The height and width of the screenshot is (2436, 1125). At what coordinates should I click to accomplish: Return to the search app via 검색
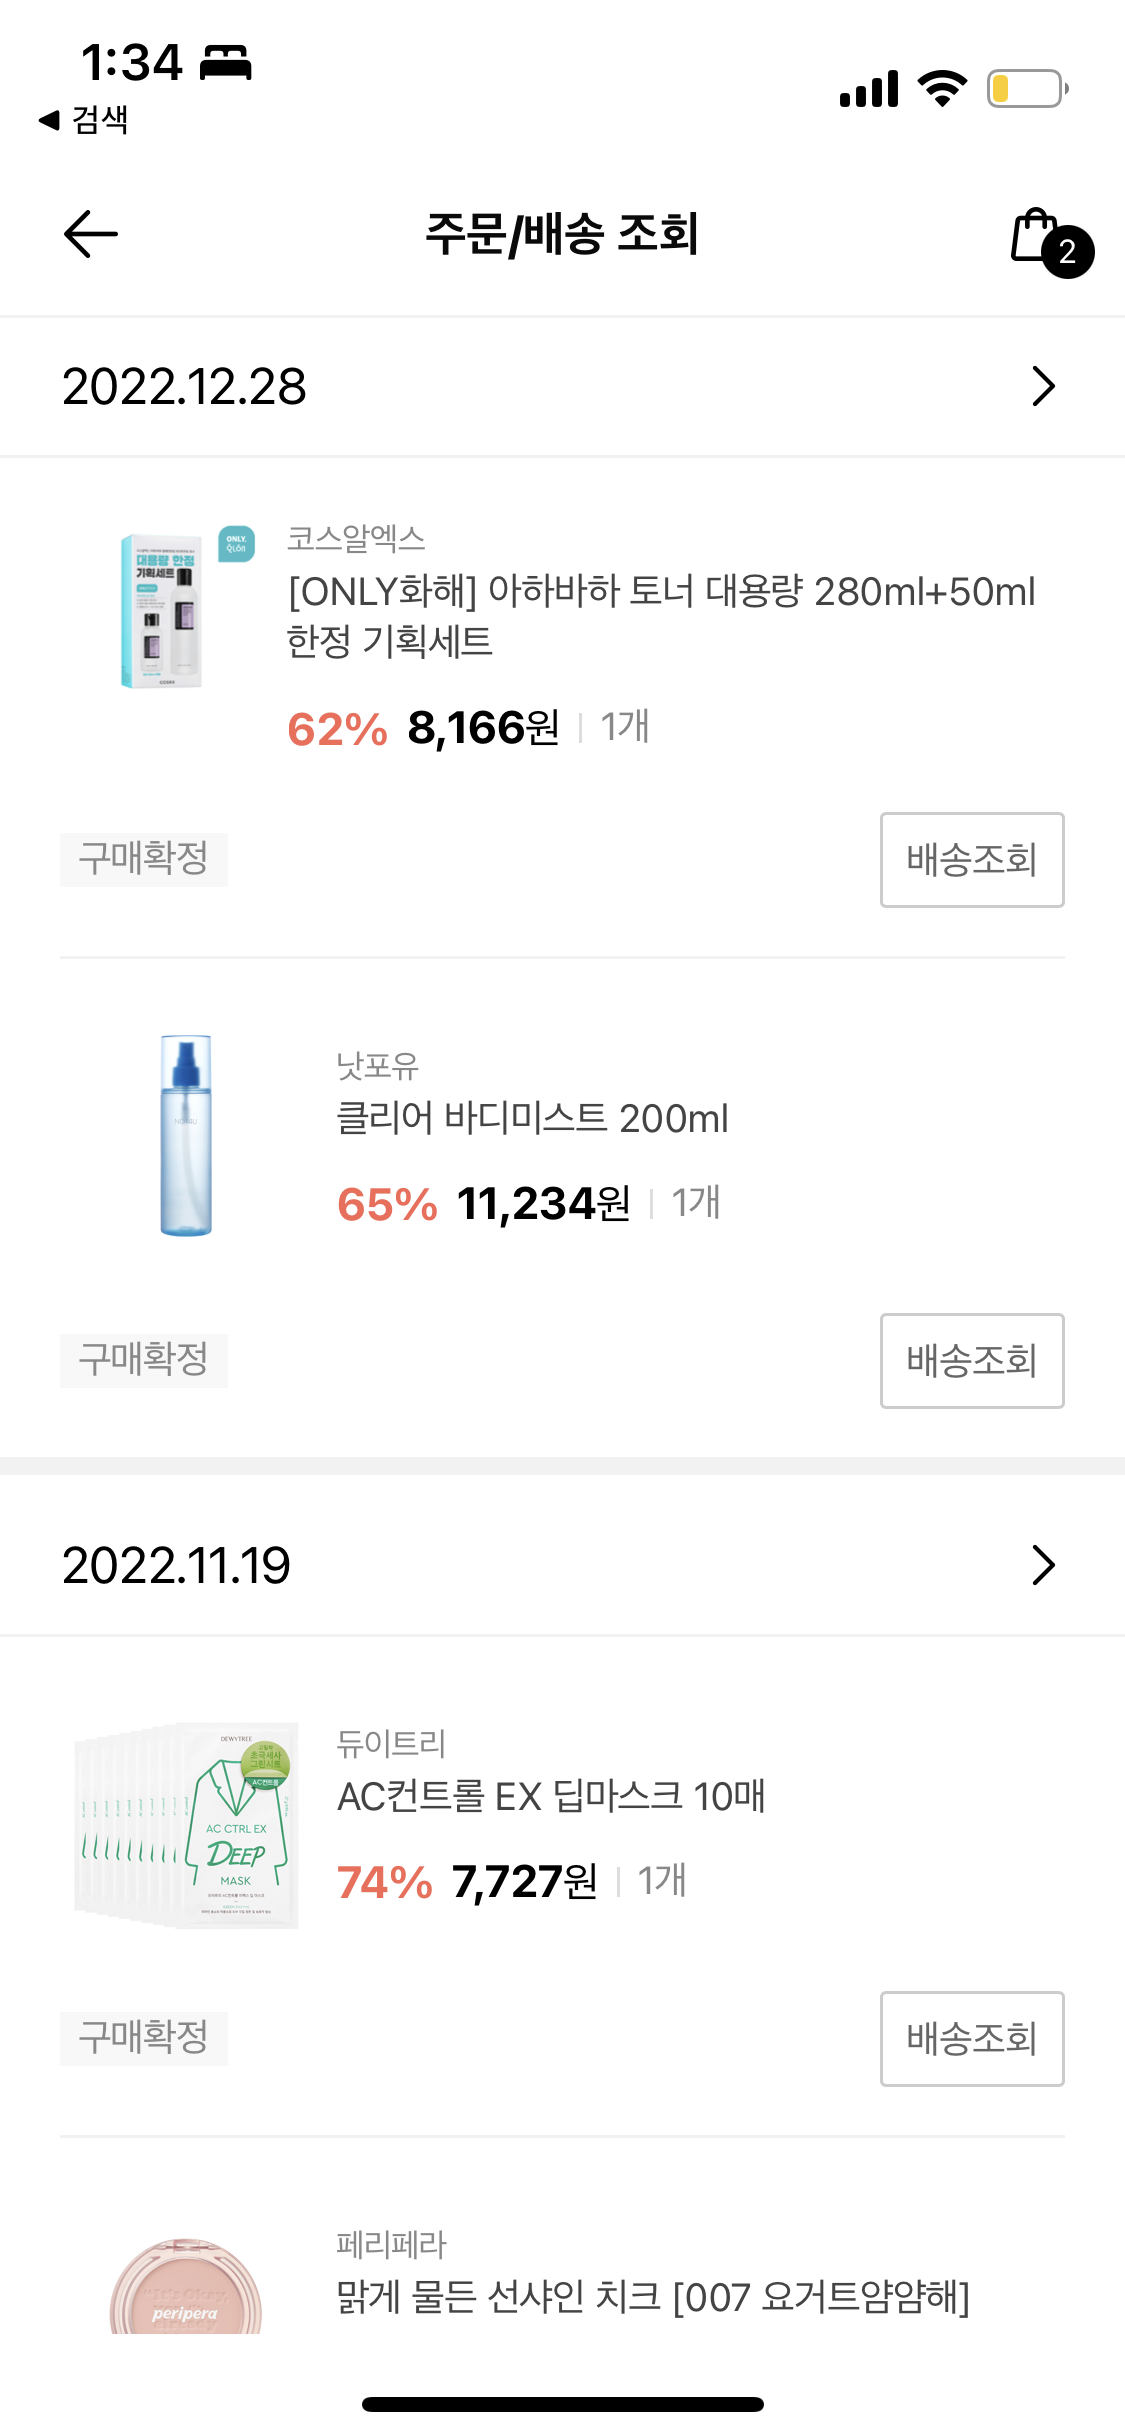pos(85,120)
